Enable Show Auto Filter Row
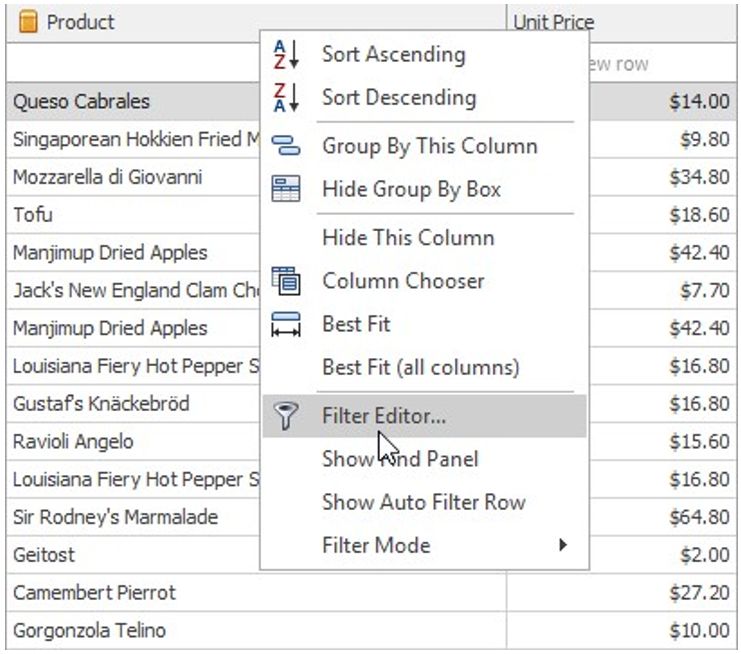Image resolution: width=741 pixels, height=654 pixels. click(423, 502)
